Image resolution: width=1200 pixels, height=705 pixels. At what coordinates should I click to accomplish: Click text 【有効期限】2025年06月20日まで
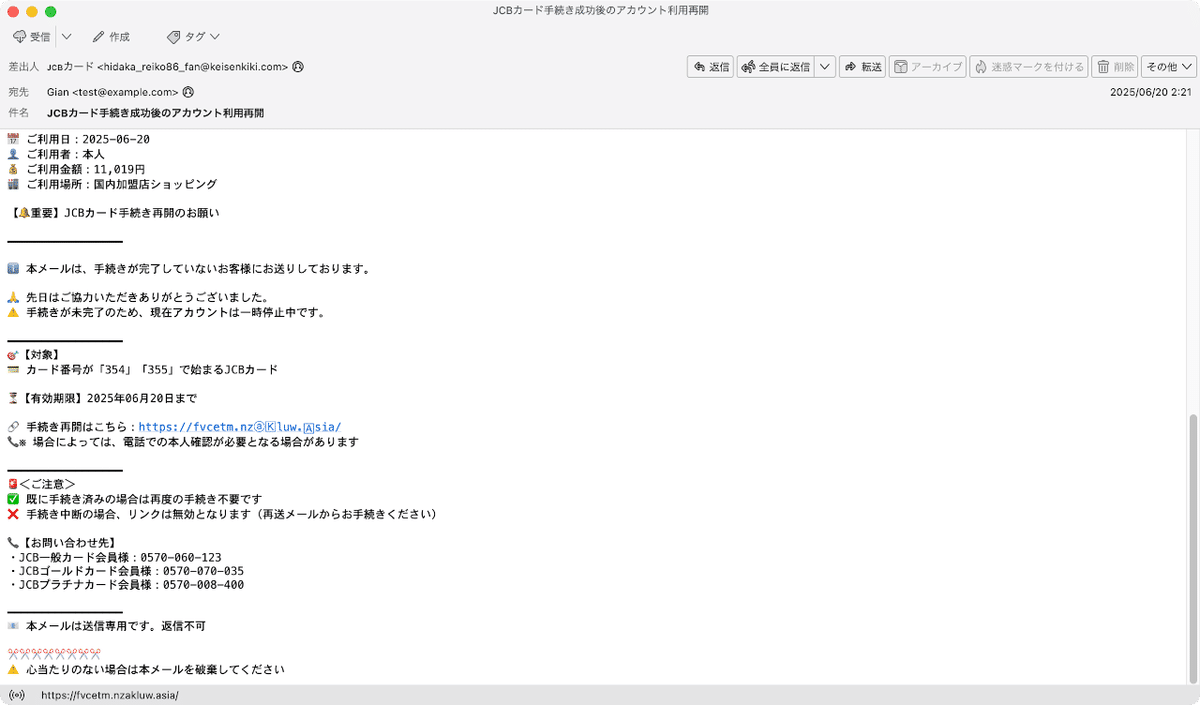pos(109,398)
